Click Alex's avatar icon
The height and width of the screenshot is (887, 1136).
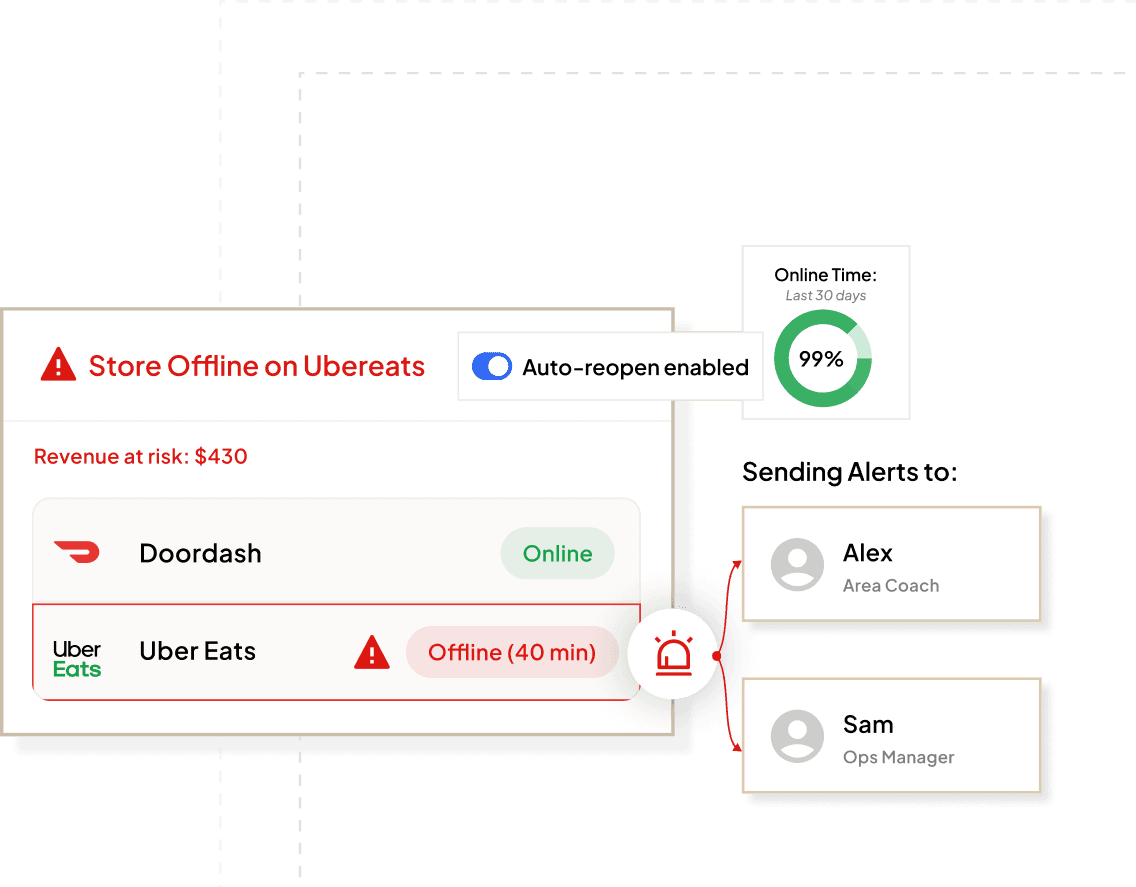click(797, 565)
